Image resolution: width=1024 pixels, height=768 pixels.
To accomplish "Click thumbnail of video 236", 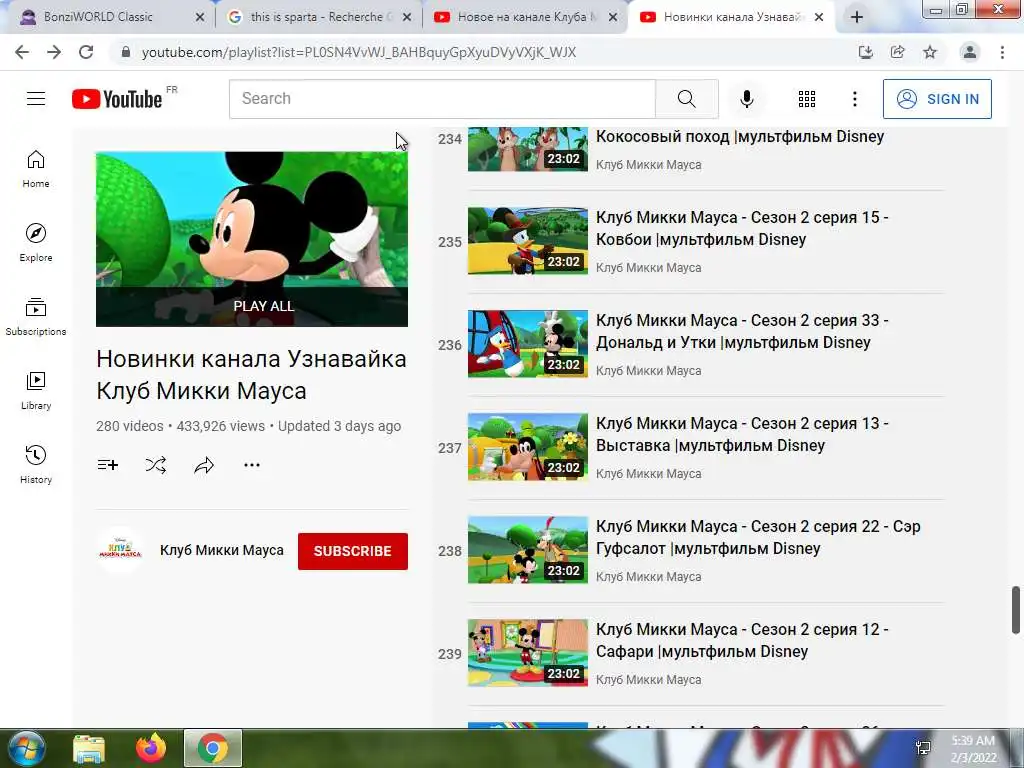I will click(528, 344).
